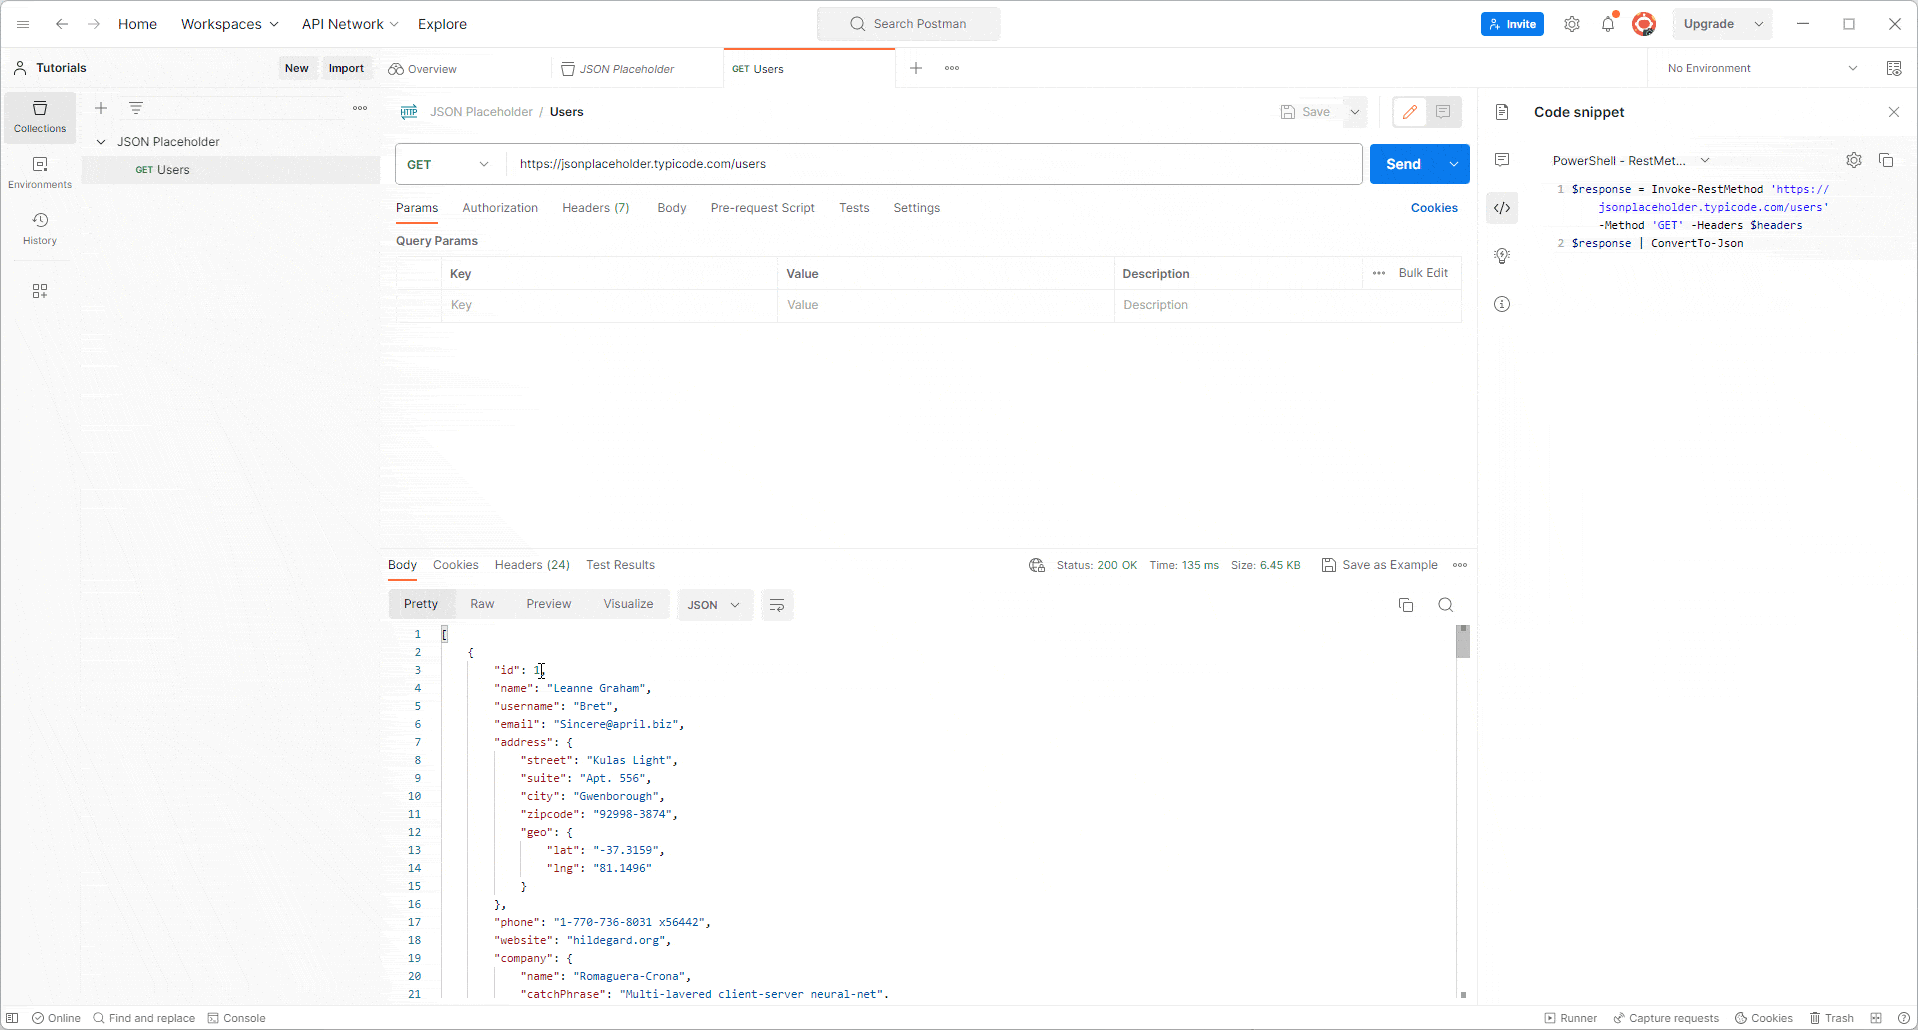Open the related collections lightbulb icon
Image resolution: width=1918 pixels, height=1030 pixels.
point(1502,256)
